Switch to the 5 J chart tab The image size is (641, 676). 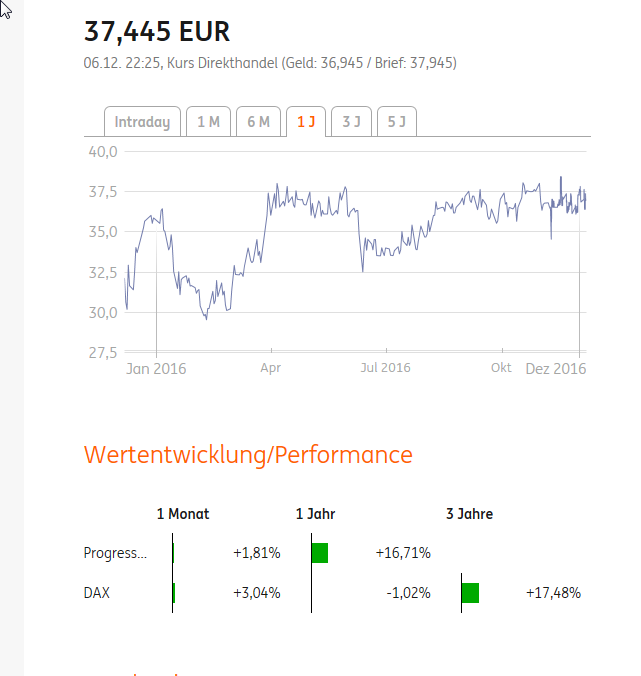pyautogui.click(x=396, y=122)
